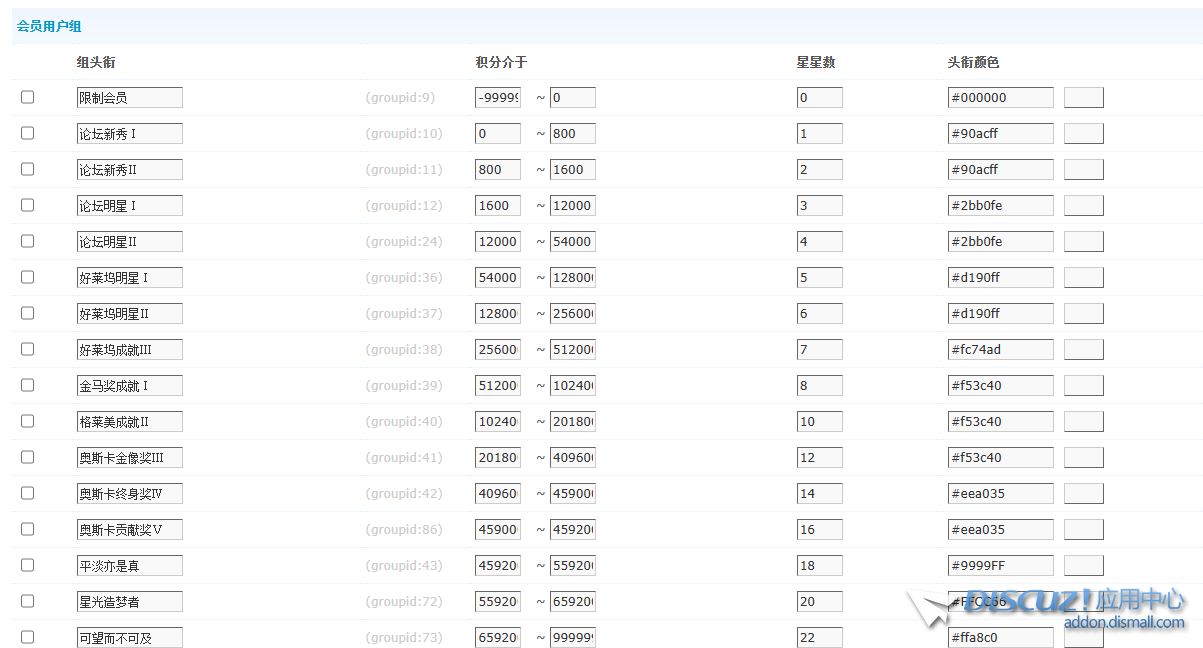1203x648 pixels.
Task: Enable the checkbox for 奥斯卡金像奖III
Action: 27,457
